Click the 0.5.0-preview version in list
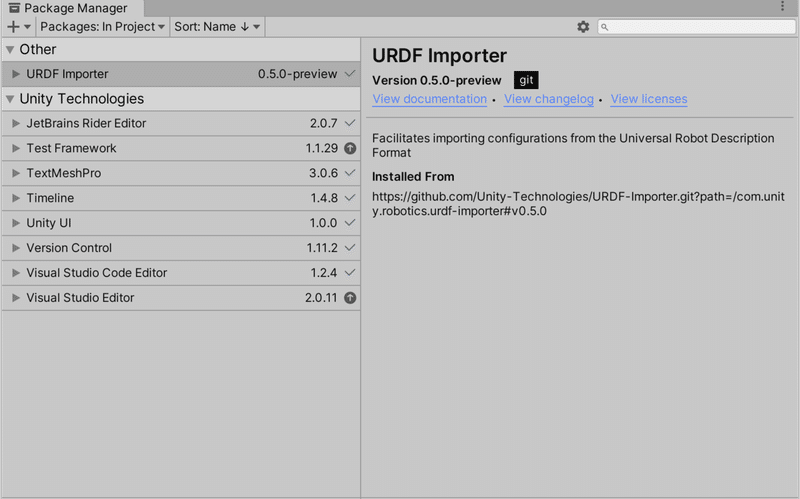 pyautogui.click(x=297, y=74)
